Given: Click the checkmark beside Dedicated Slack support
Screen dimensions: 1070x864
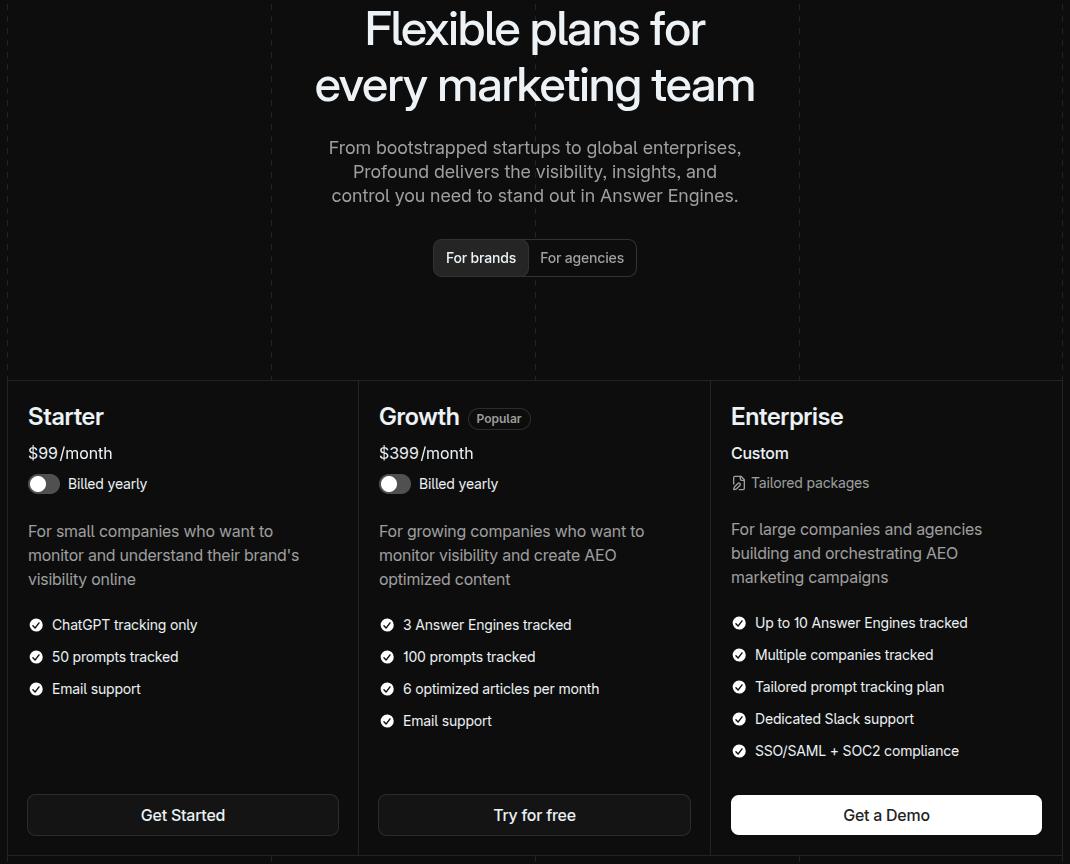Looking at the screenshot, I should 739,719.
